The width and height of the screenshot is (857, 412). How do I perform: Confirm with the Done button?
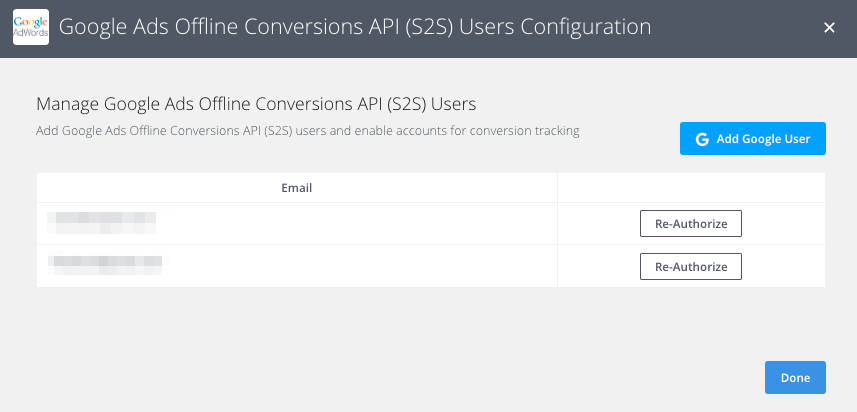(x=795, y=378)
